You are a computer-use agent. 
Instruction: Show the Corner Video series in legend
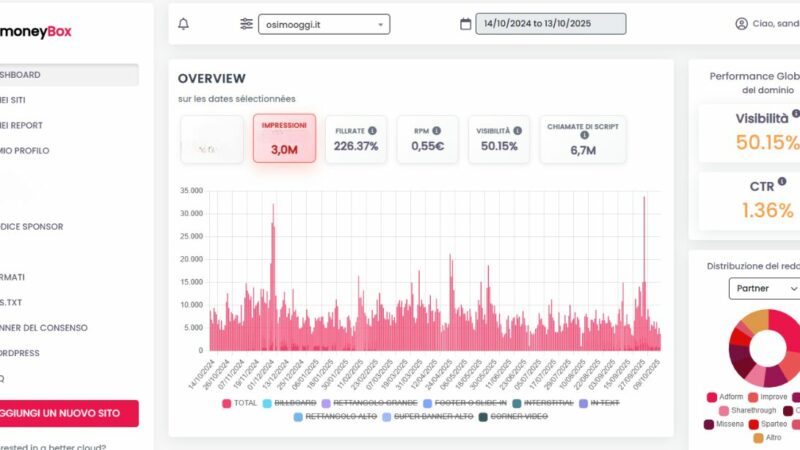(x=516, y=415)
